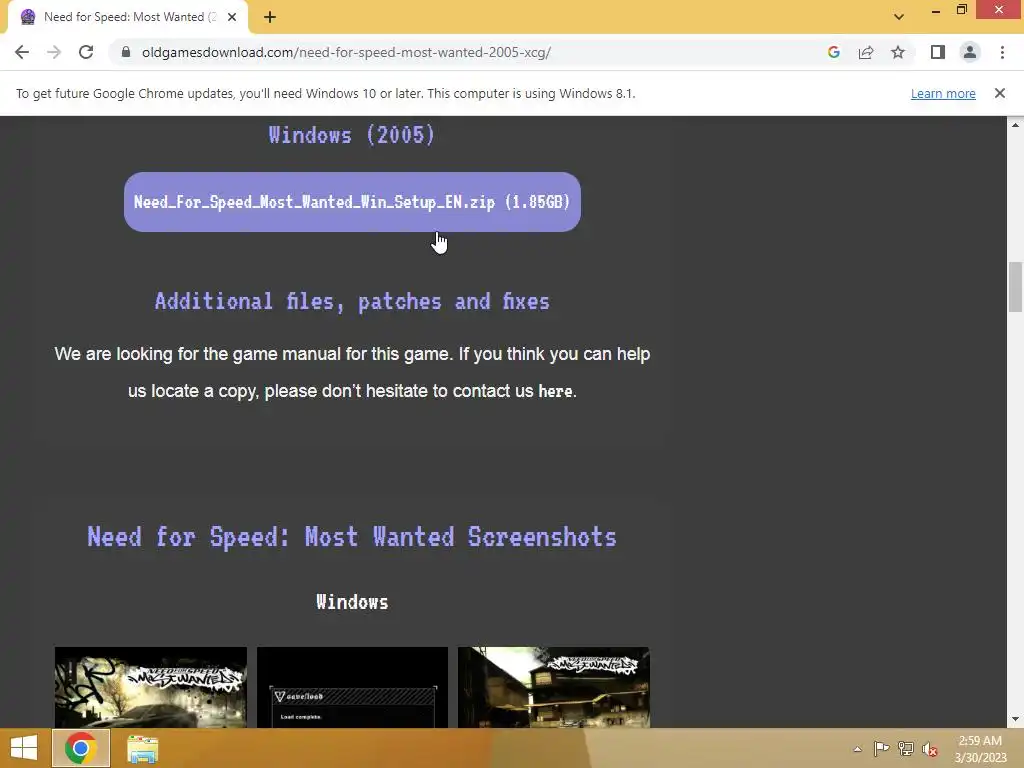
Task: Open Chrome's three-dot menu
Action: [1002, 52]
